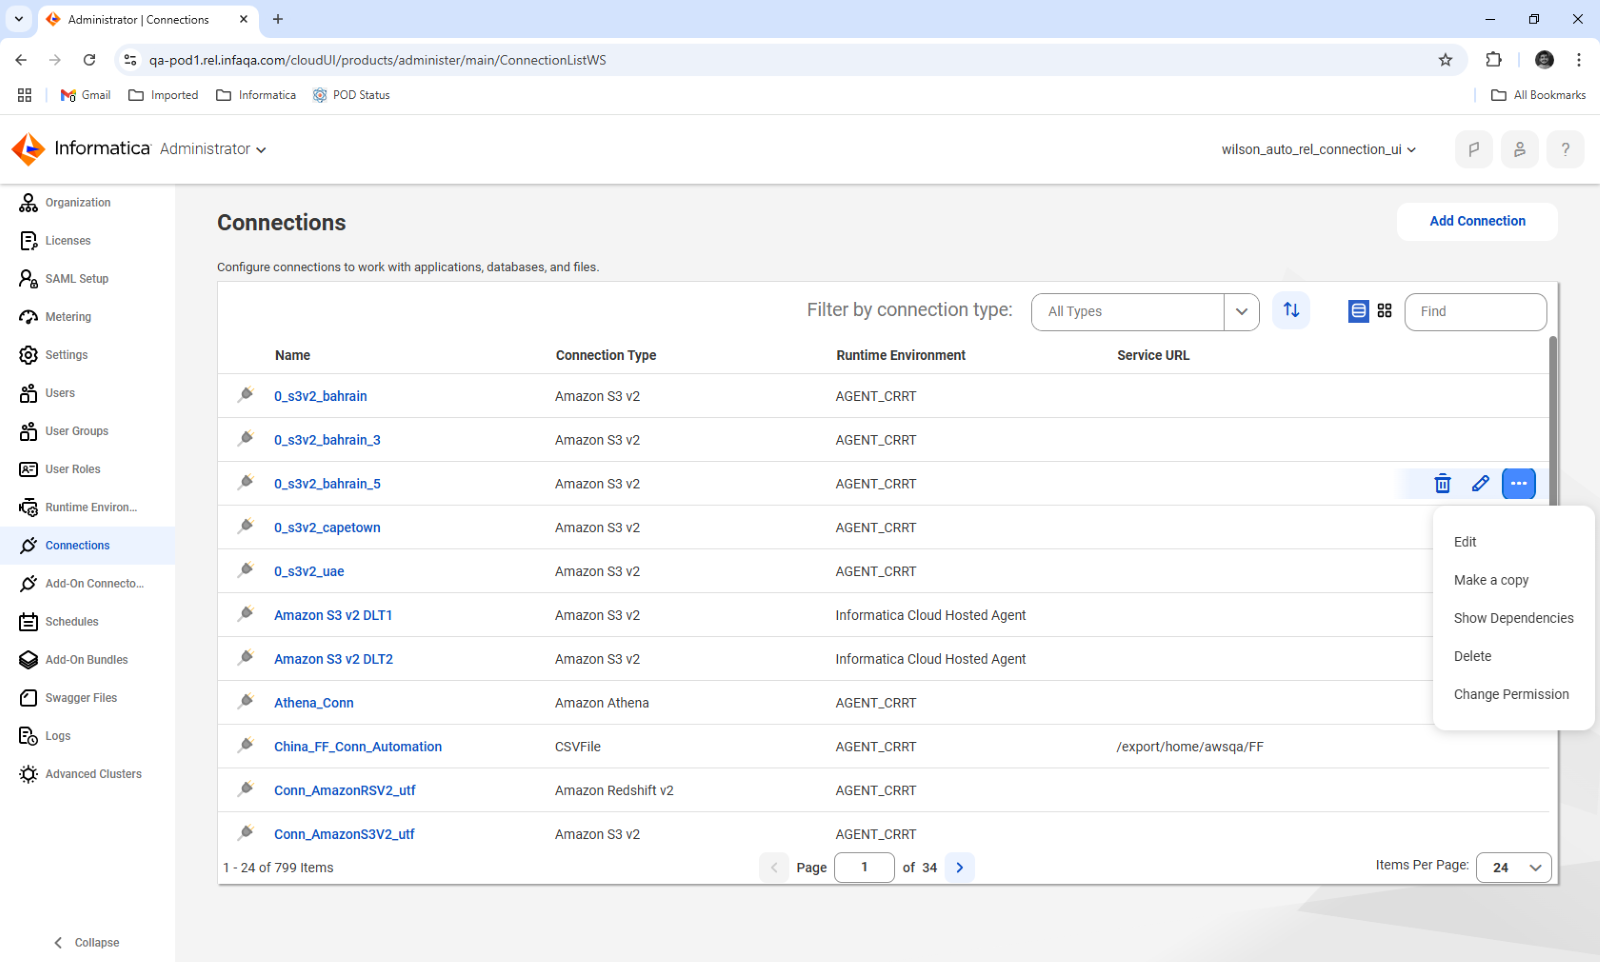Open the Licenses page
This screenshot has height=962, width=1600.
(68, 241)
